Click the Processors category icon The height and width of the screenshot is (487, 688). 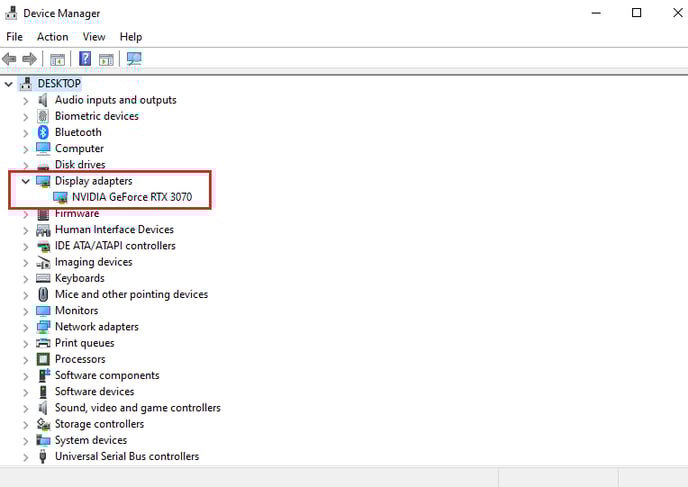43,359
